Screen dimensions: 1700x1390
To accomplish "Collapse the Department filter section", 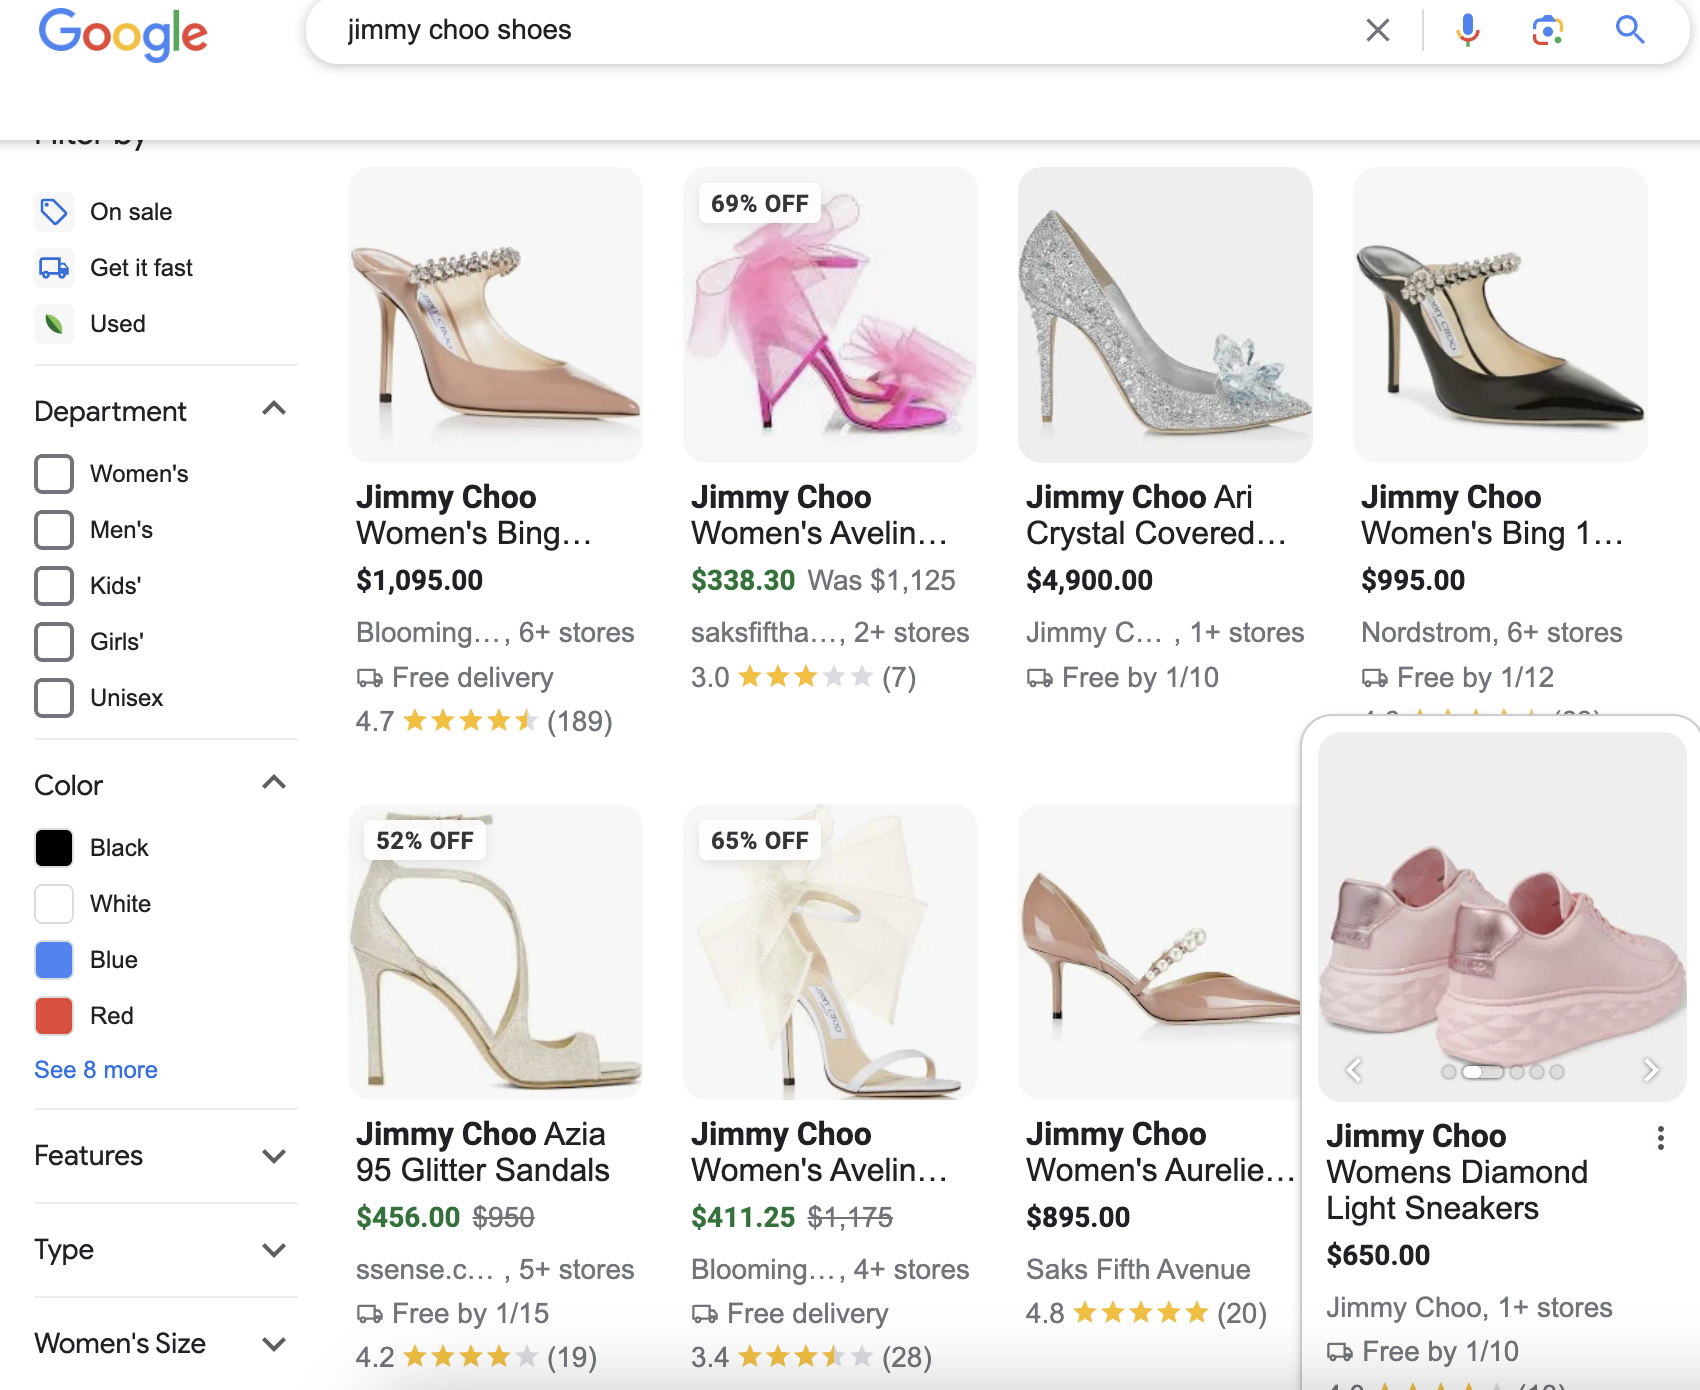I will 274,409.
